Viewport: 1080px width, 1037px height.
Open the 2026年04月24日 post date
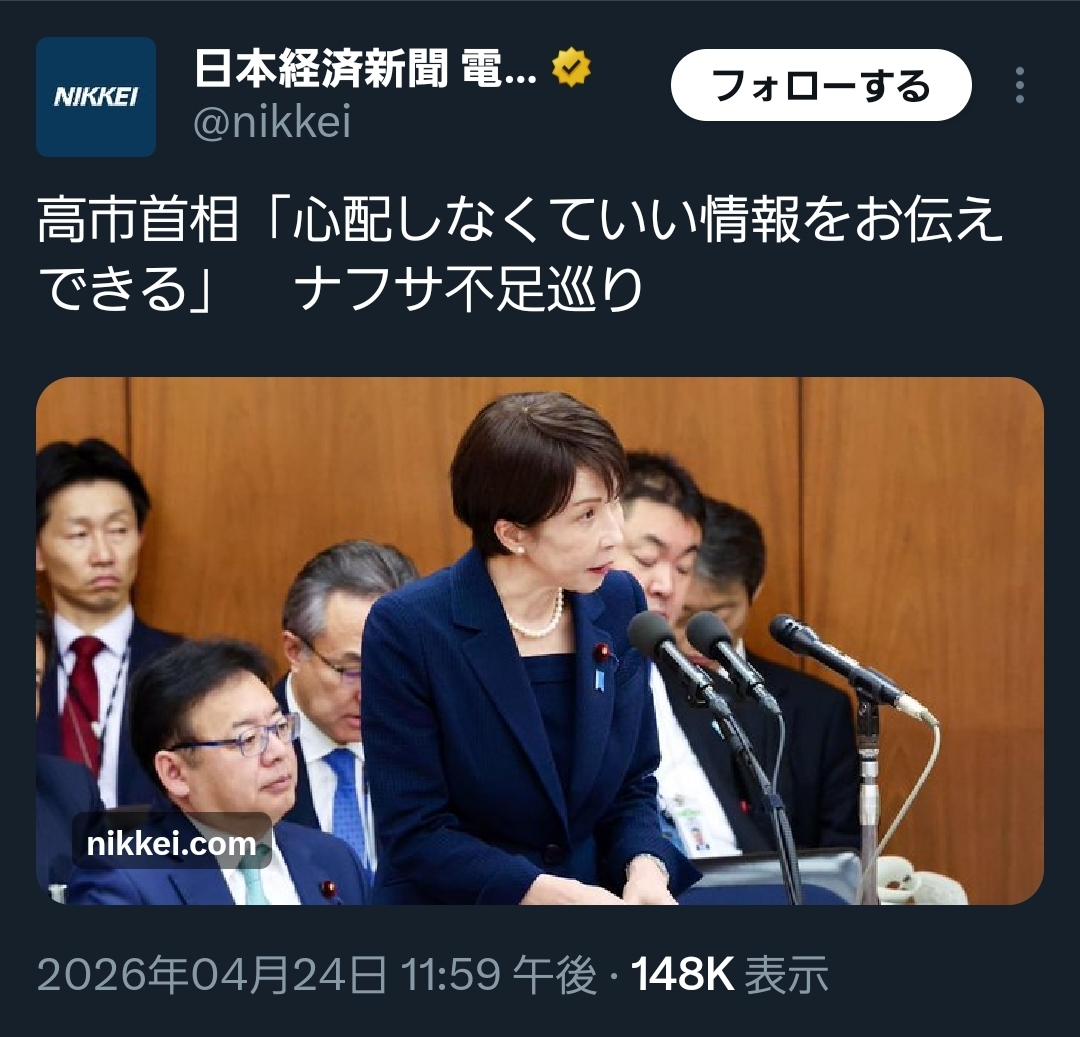211,974
